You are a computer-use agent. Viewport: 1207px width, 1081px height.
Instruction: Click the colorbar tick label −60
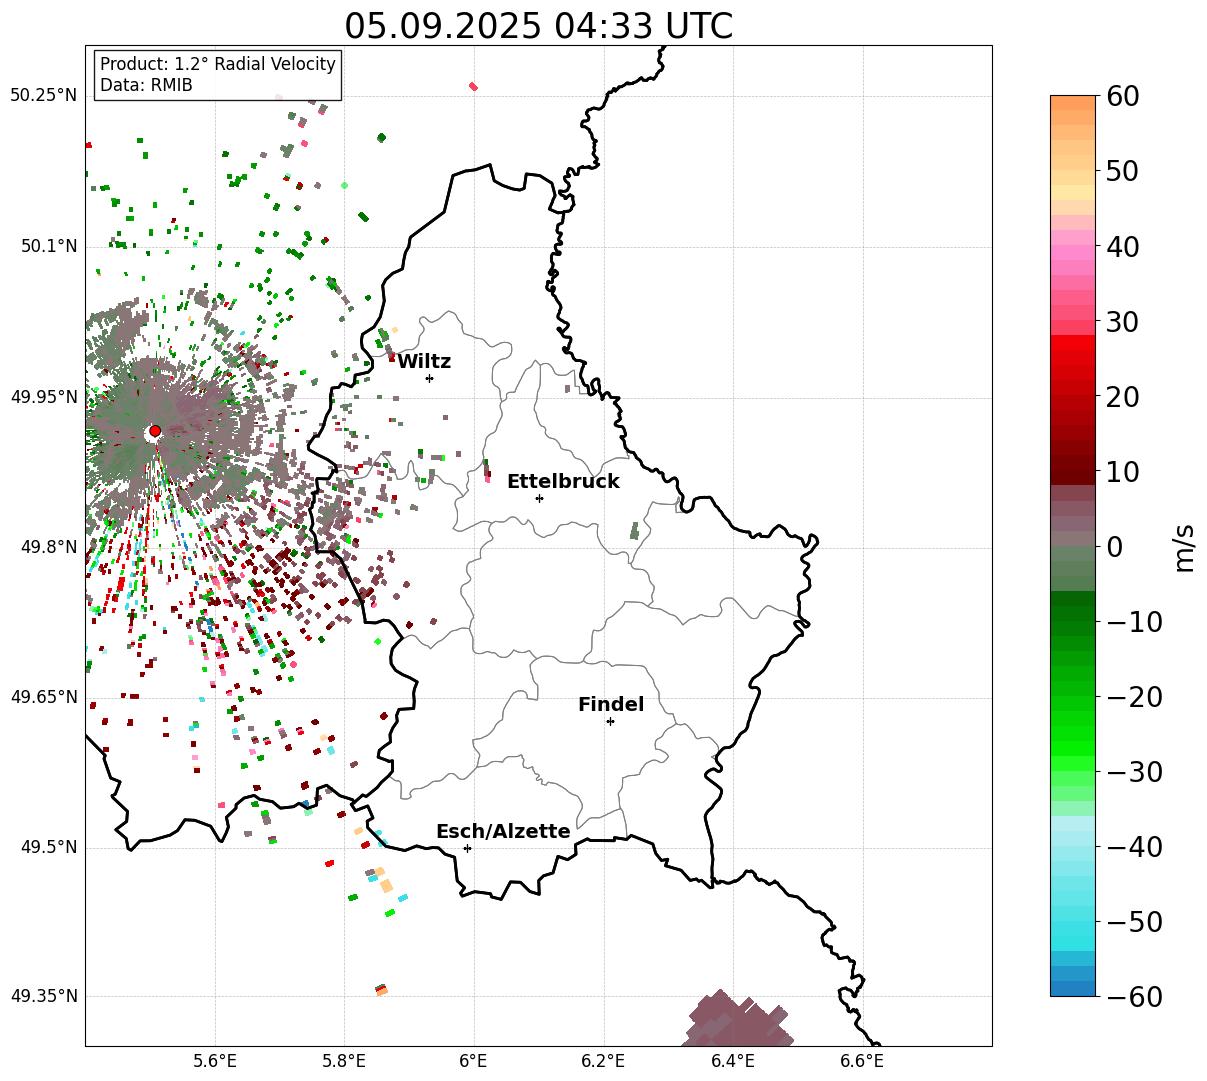point(1134,997)
